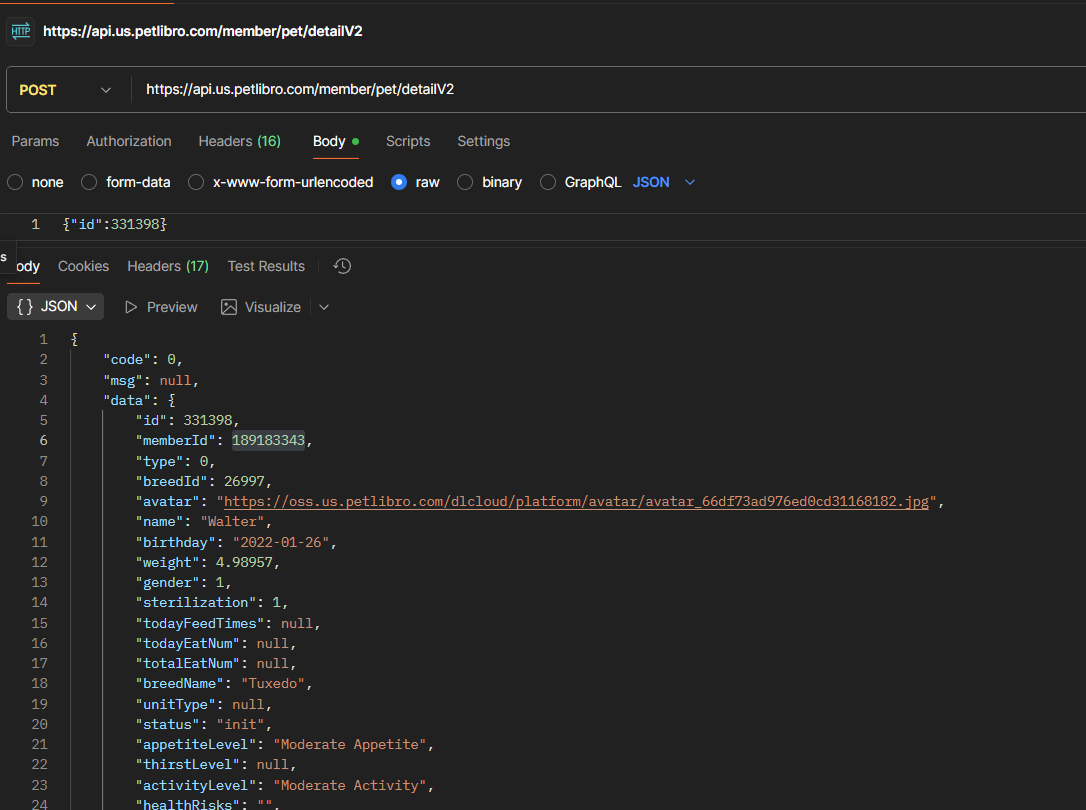Viewport: 1086px width, 810px height.
Task: Switch to the Authorization tab
Action: tap(129, 141)
